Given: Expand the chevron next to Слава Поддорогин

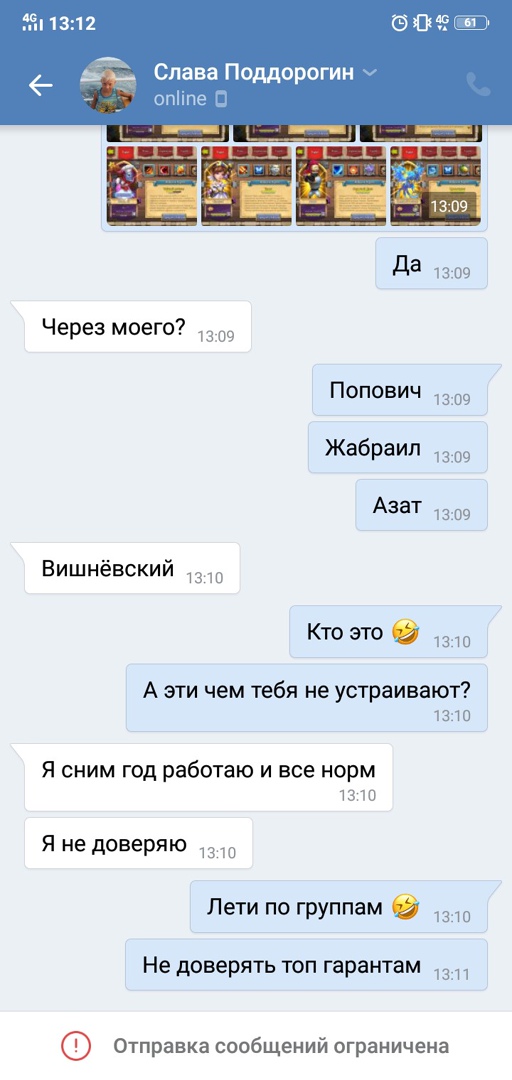Looking at the screenshot, I should [x=370, y=73].
